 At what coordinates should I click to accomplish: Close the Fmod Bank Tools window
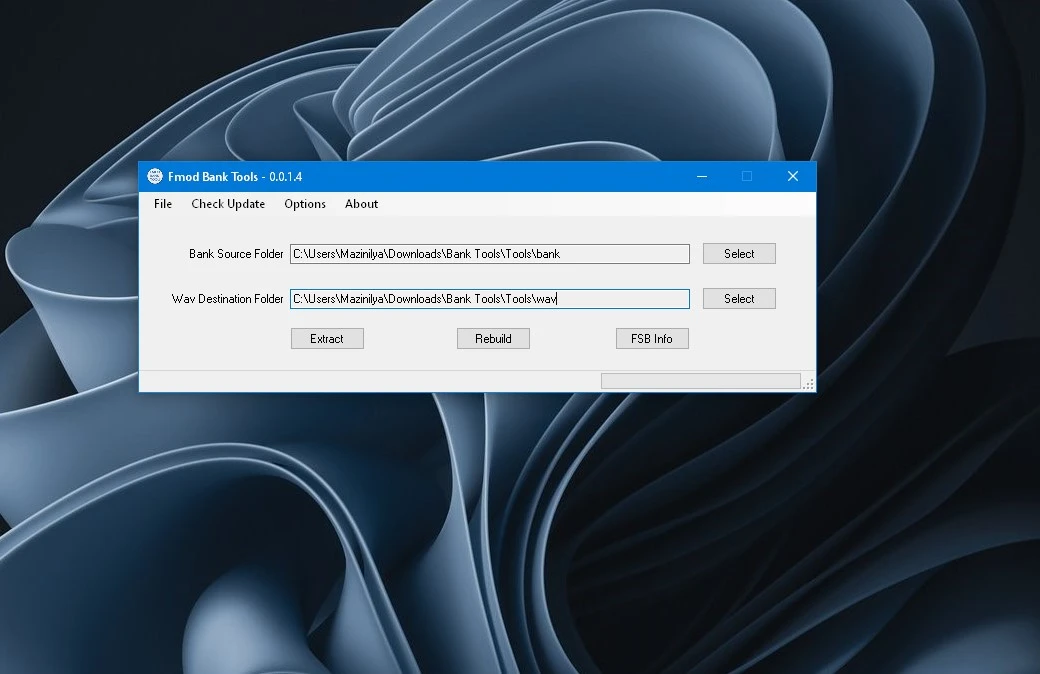pos(793,176)
